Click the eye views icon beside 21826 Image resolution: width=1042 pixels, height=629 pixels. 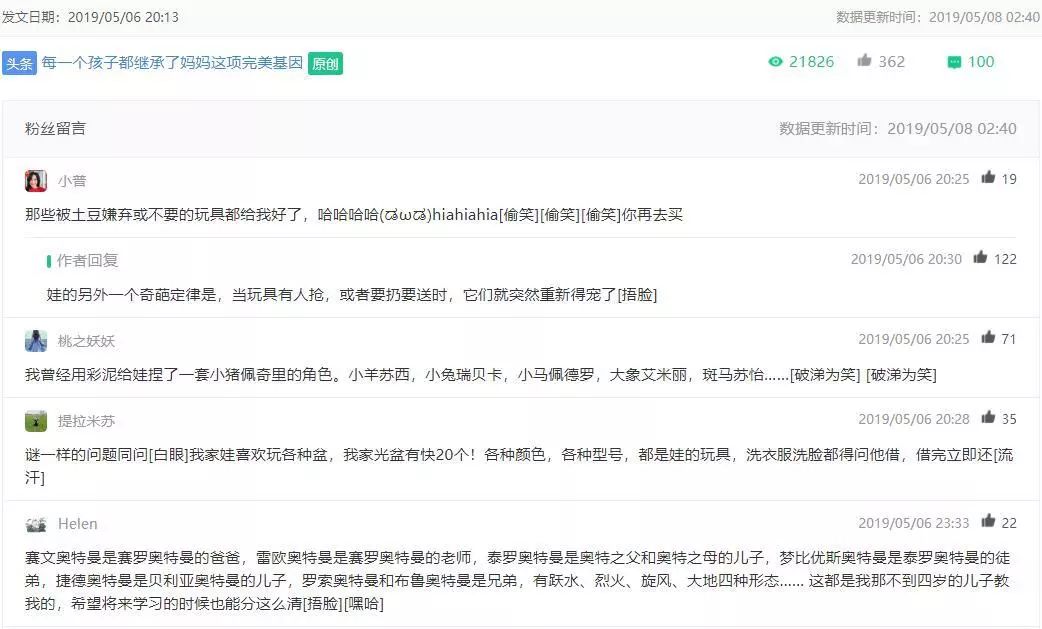click(775, 62)
